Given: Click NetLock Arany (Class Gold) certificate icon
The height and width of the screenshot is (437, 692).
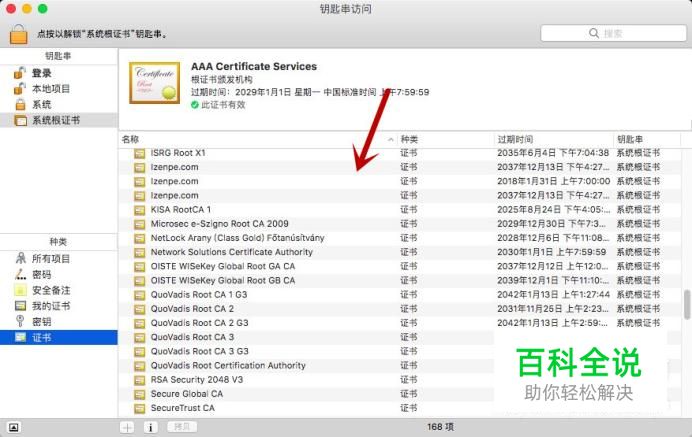Looking at the screenshot, I should [x=139, y=238].
